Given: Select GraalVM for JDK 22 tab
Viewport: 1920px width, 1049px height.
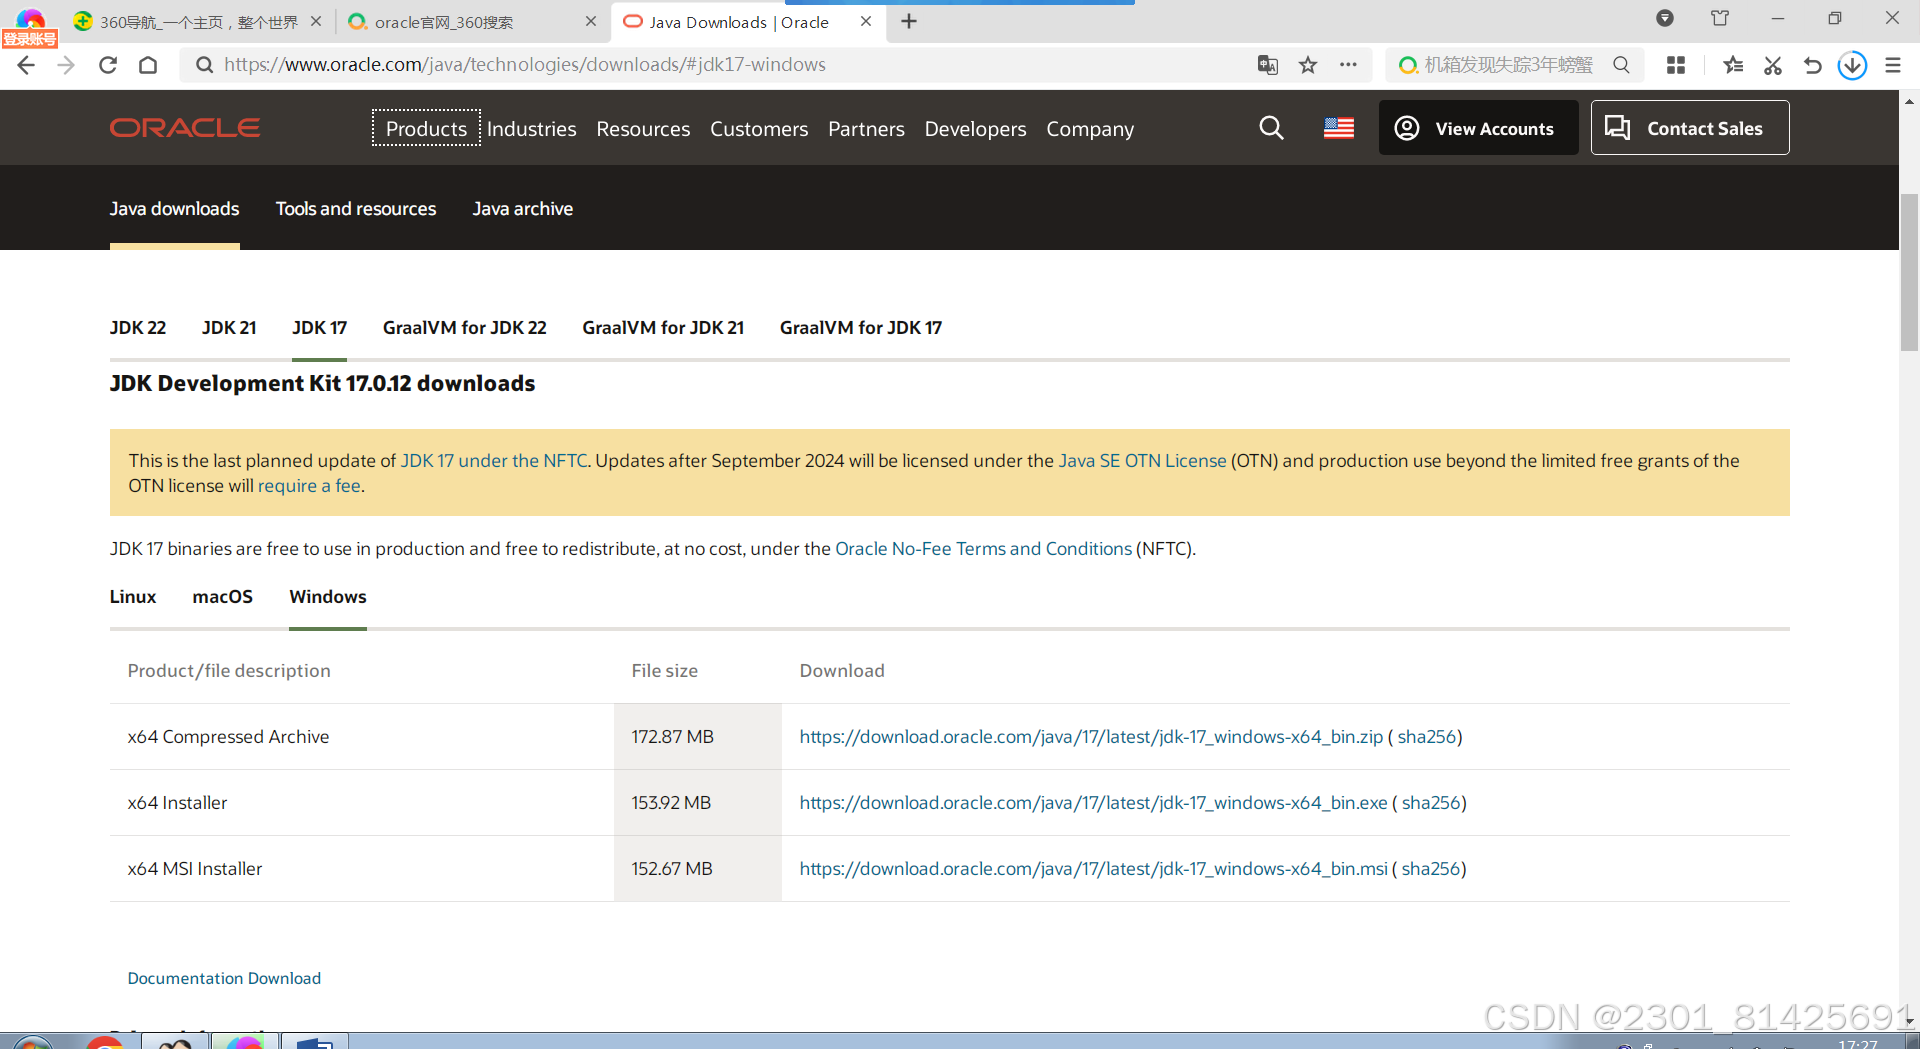Looking at the screenshot, I should pos(464,328).
